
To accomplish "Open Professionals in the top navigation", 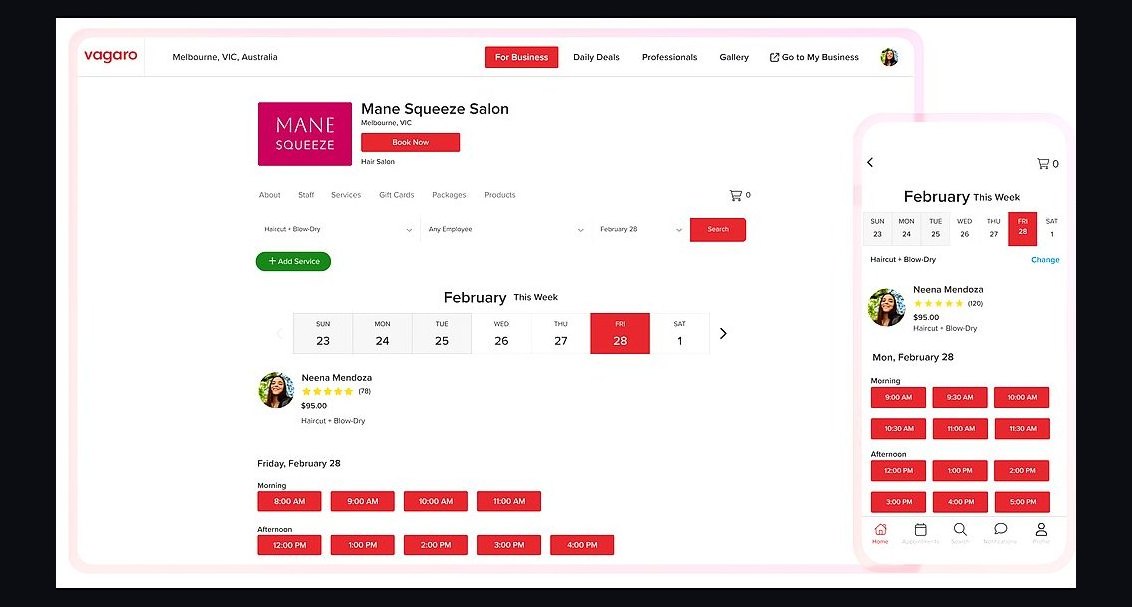I will (x=669, y=57).
